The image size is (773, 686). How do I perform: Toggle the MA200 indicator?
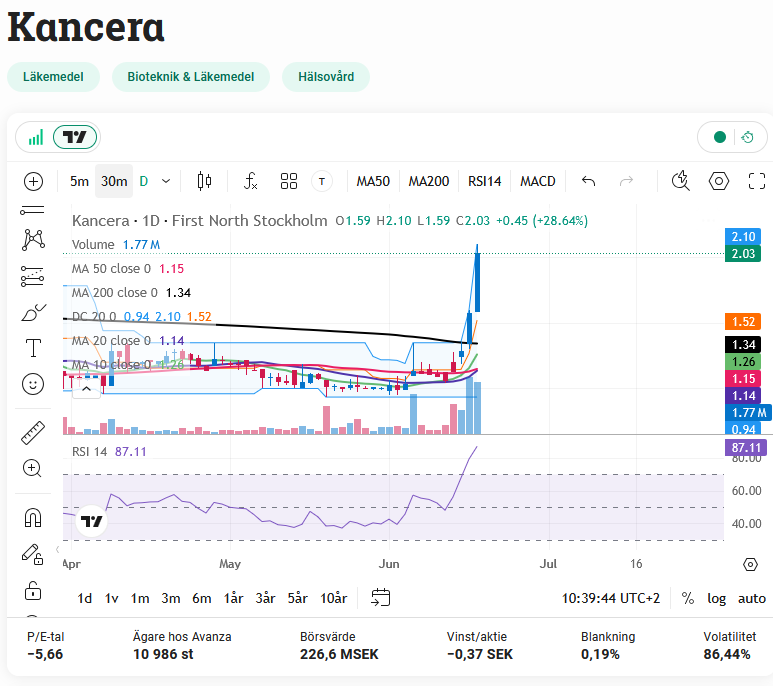429,181
